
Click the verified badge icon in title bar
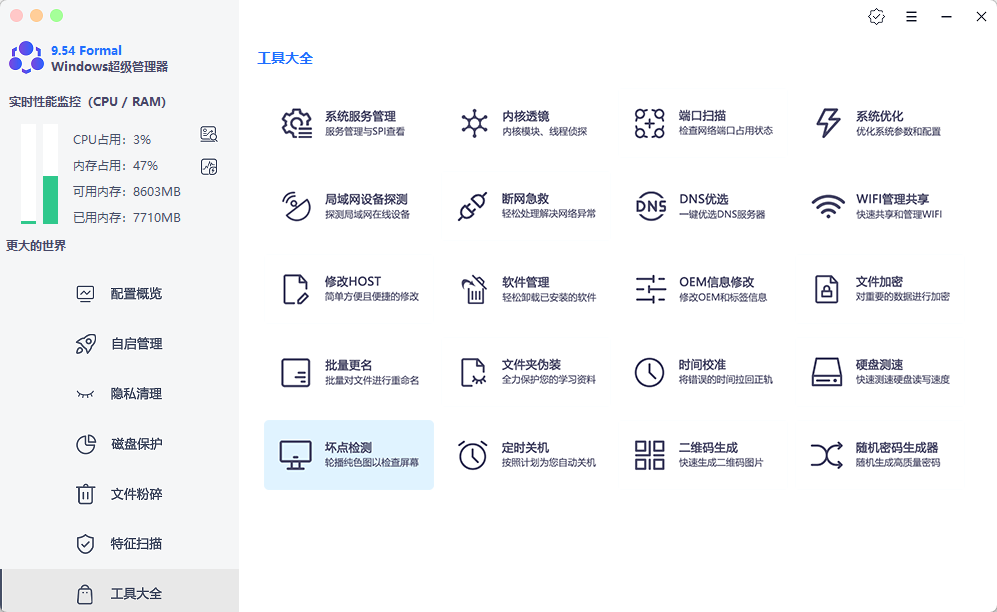pyautogui.click(x=876, y=17)
